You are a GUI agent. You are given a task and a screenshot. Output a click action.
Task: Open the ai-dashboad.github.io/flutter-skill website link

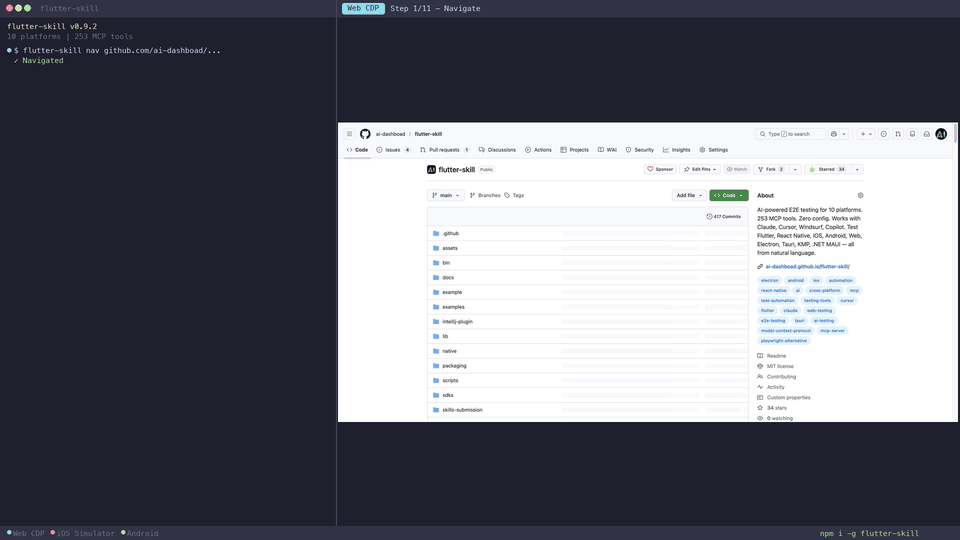(808, 266)
